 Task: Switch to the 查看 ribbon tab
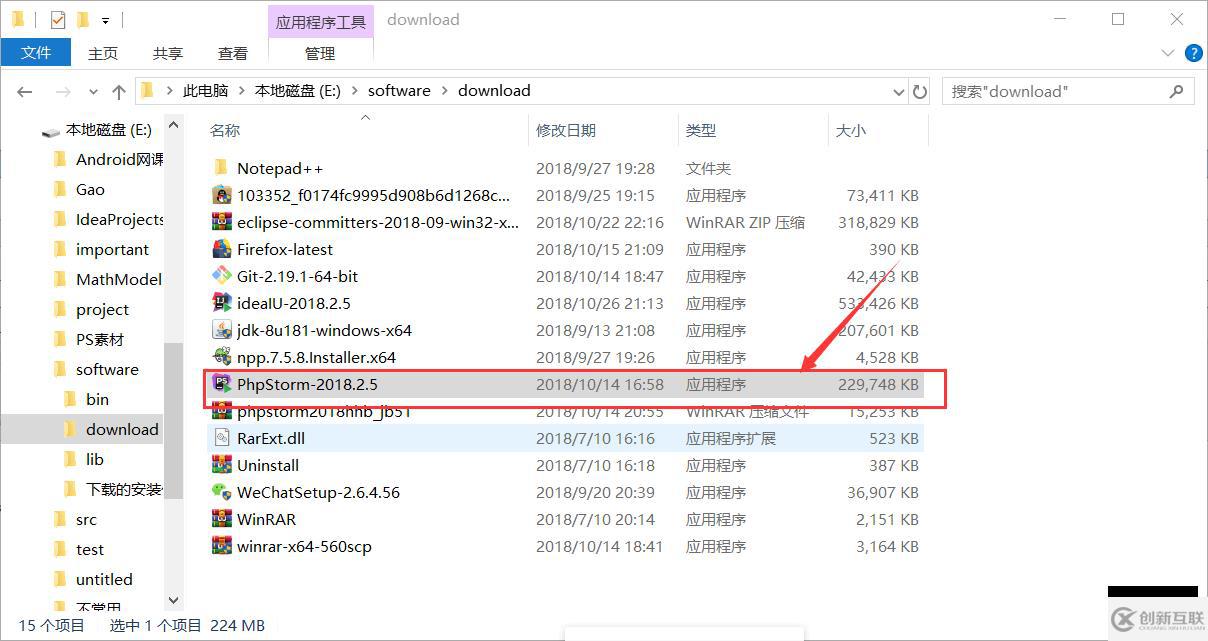pyautogui.click(x=233, y=53)
